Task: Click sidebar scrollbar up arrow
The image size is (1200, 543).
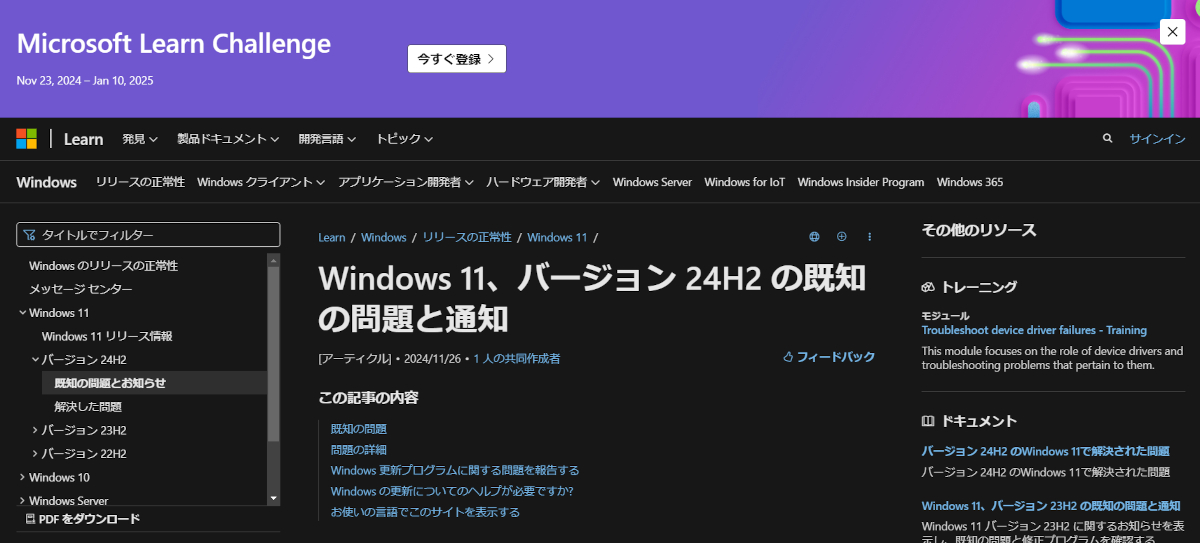Action: click(x=273, y=260)
